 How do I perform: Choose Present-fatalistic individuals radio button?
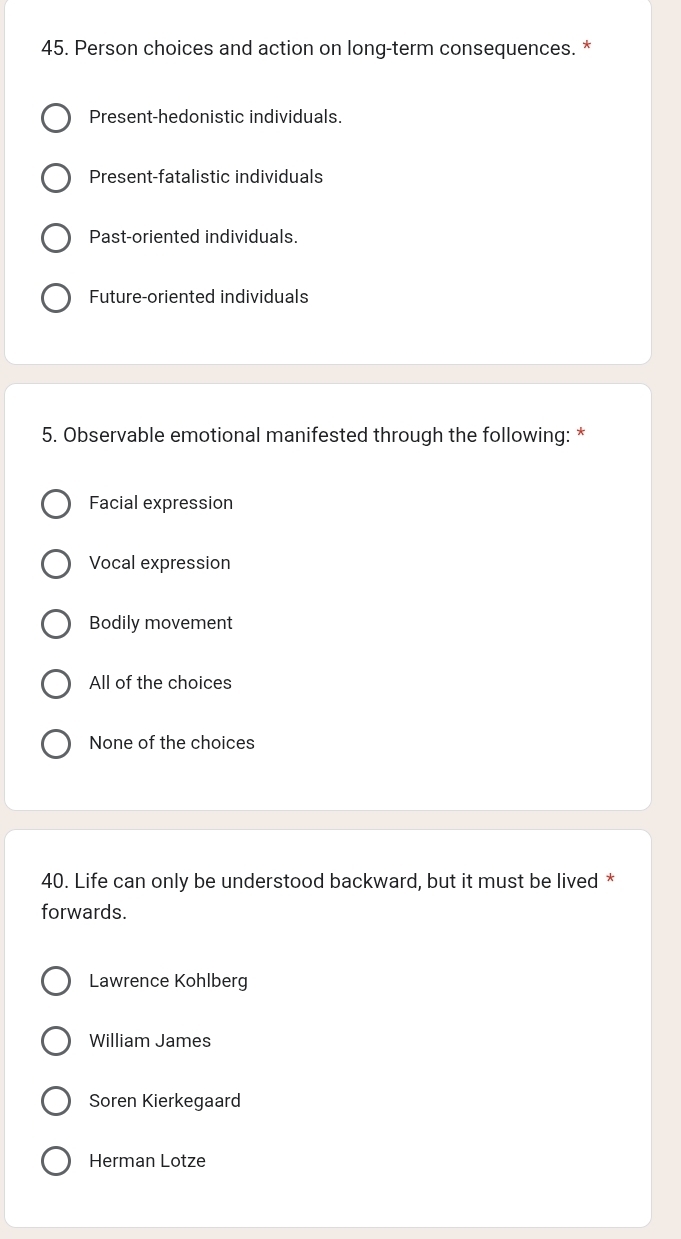point(56,178)
